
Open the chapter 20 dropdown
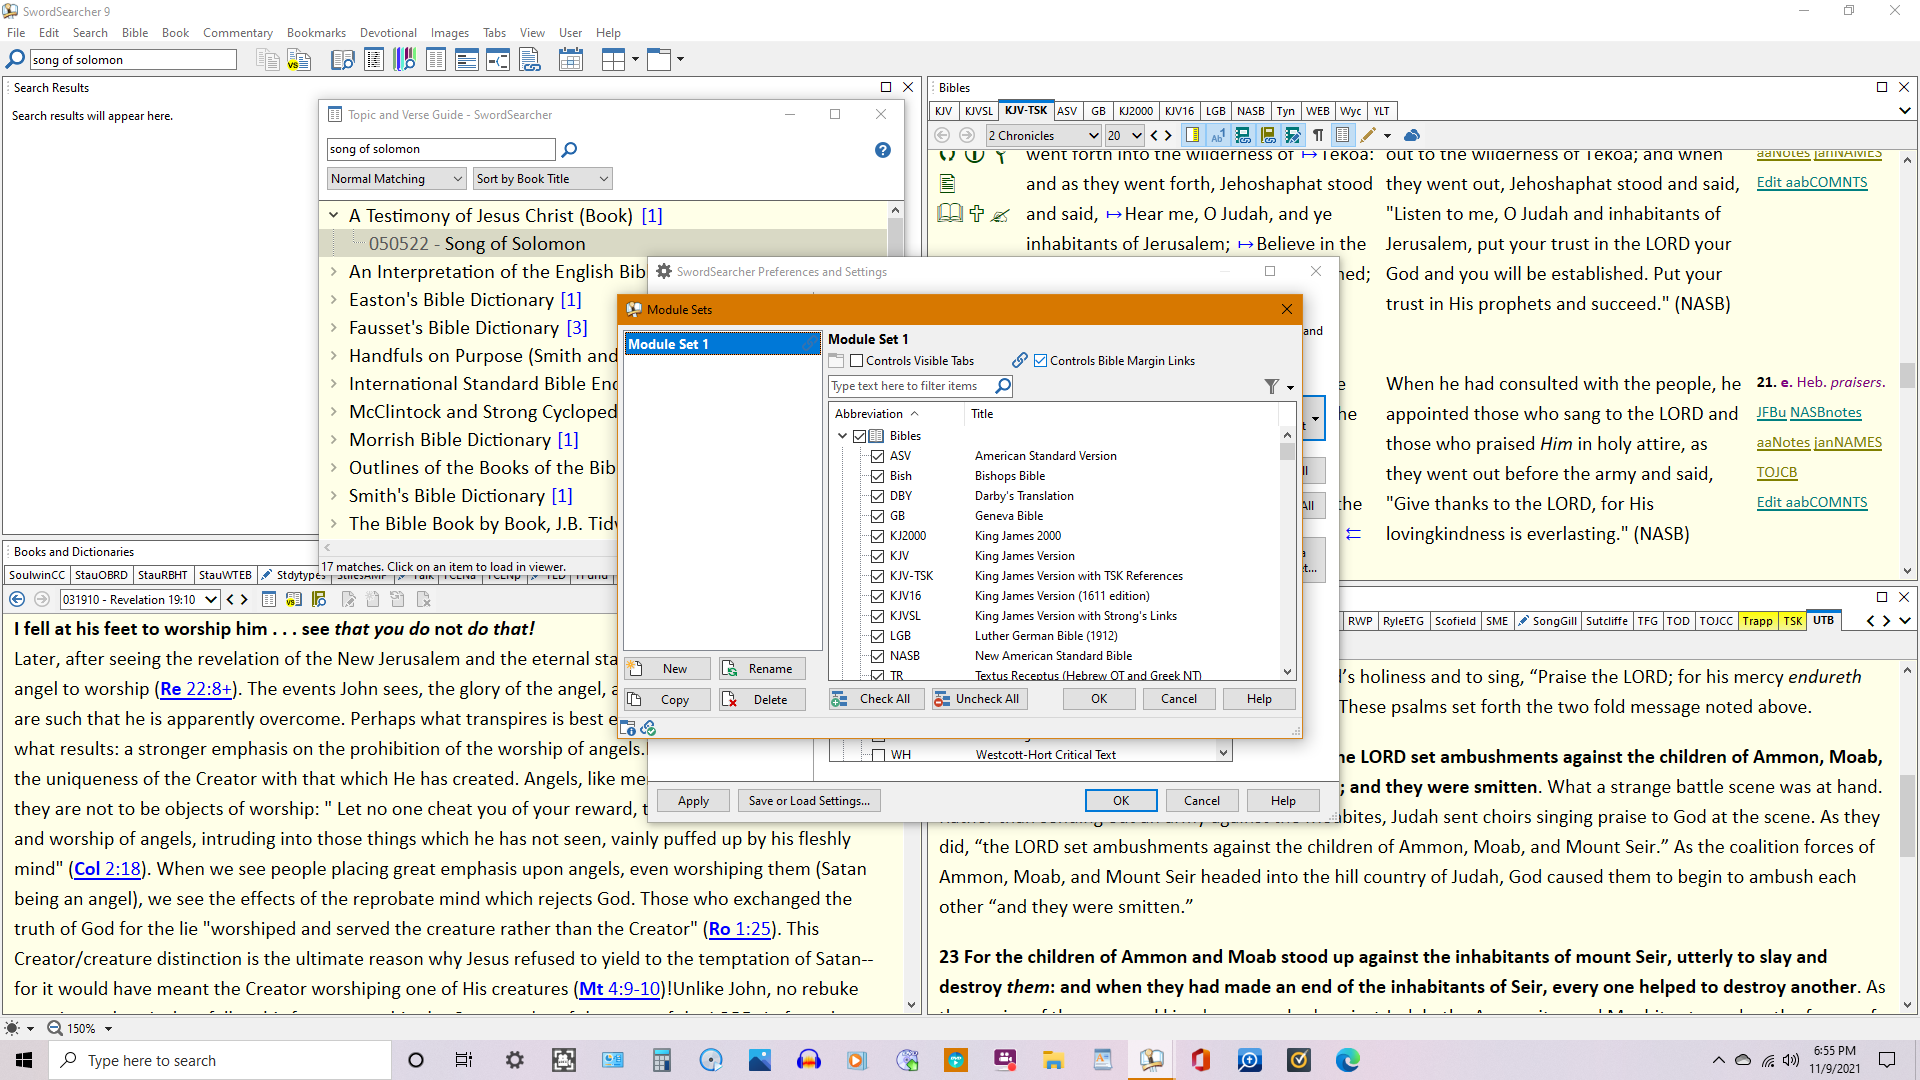[x=1124, y=135]
